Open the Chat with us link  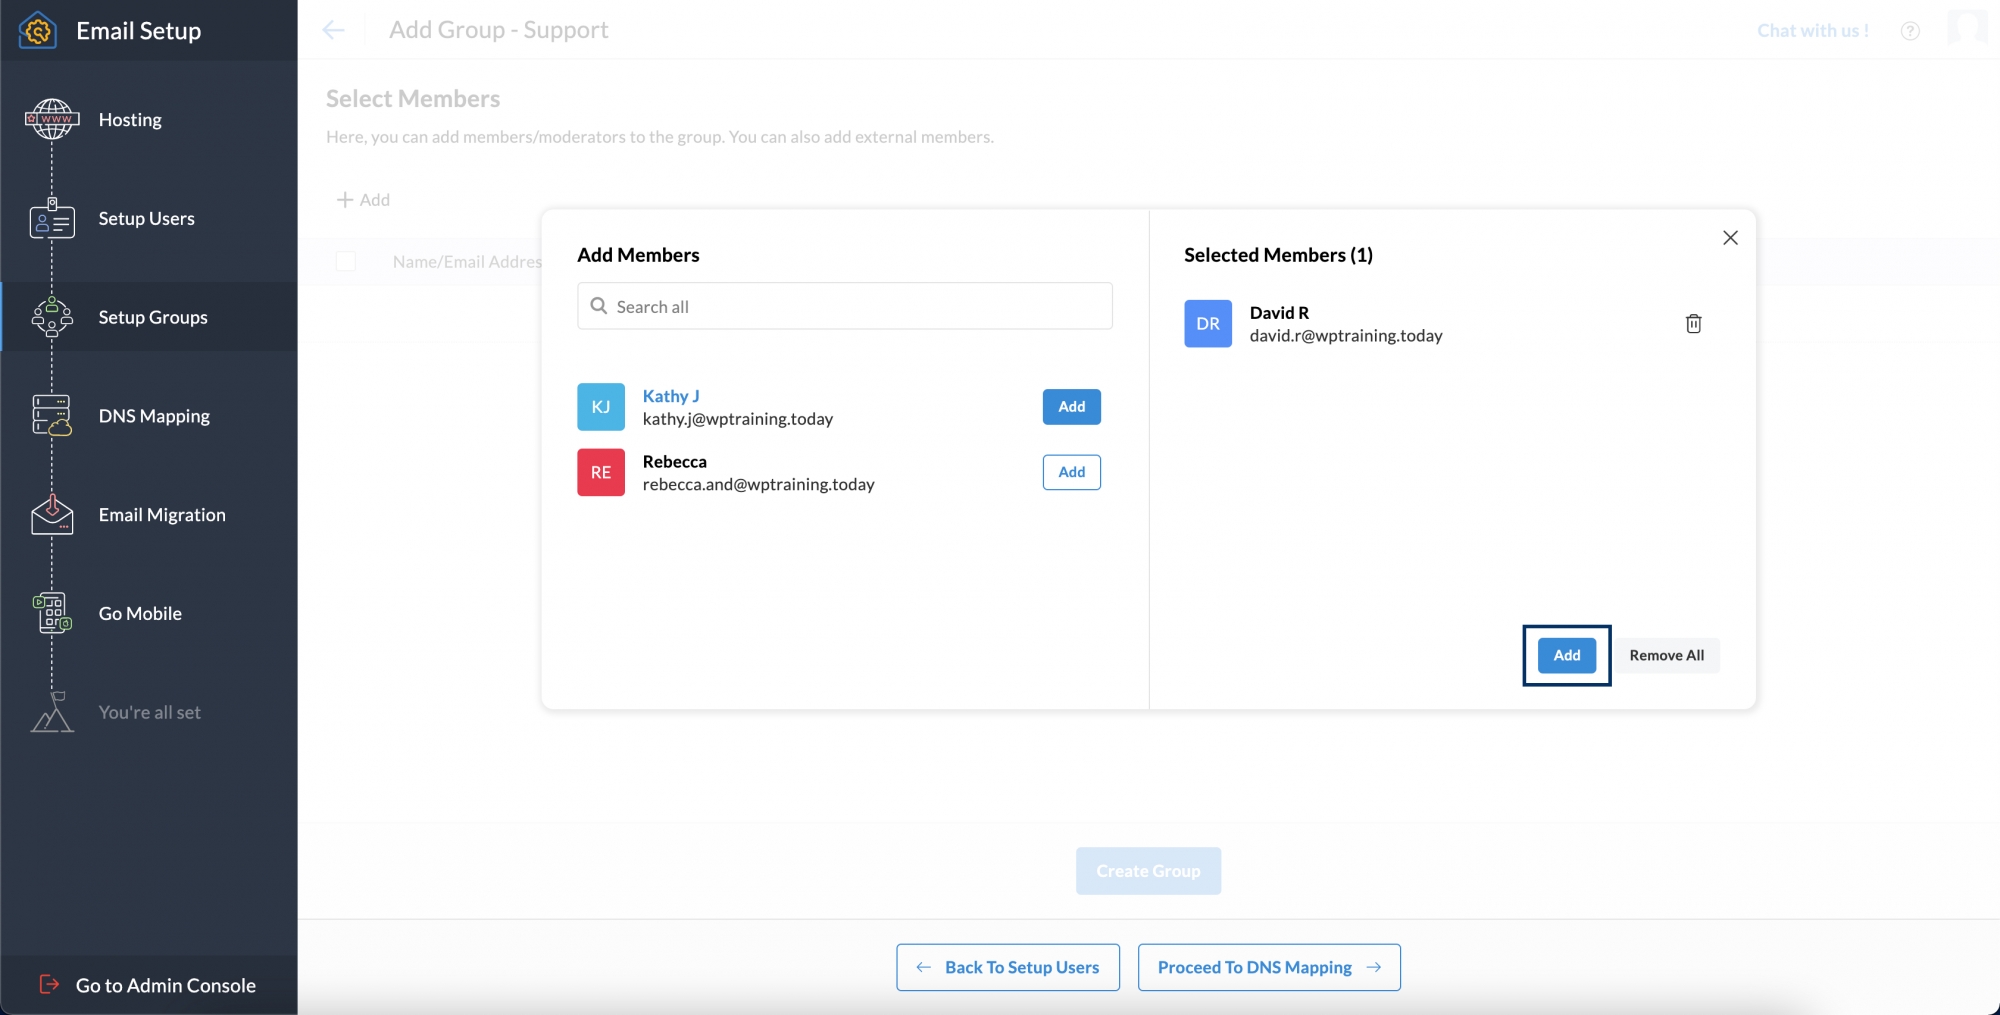point(1812,30)
